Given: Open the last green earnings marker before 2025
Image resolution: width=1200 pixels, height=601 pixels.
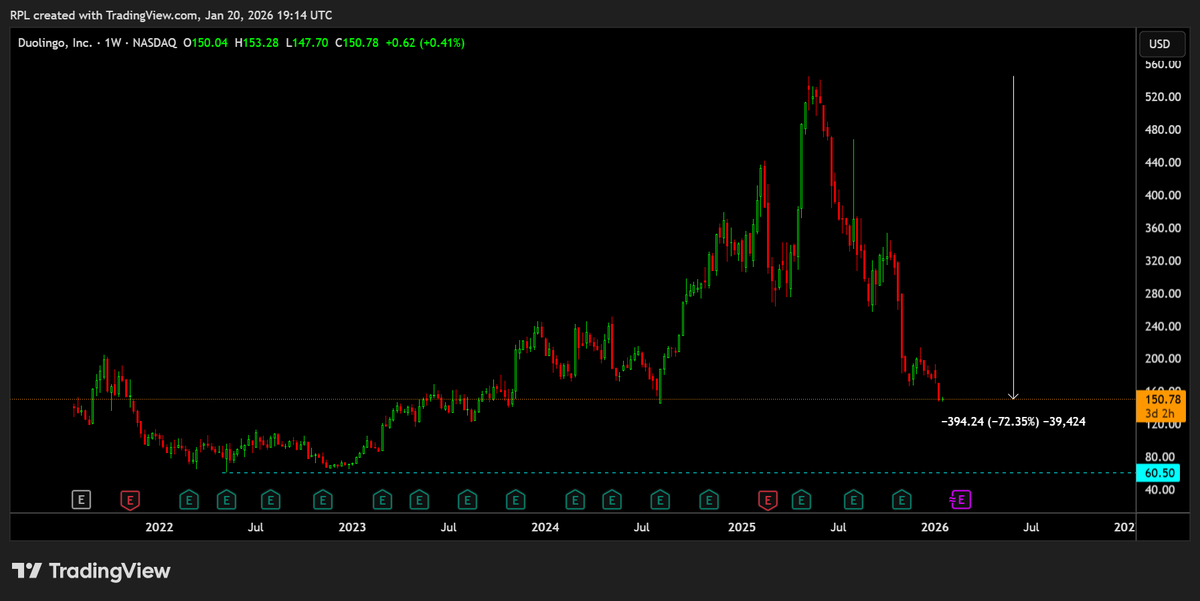Looking at the screenshot, I should [x=708, y=498].
